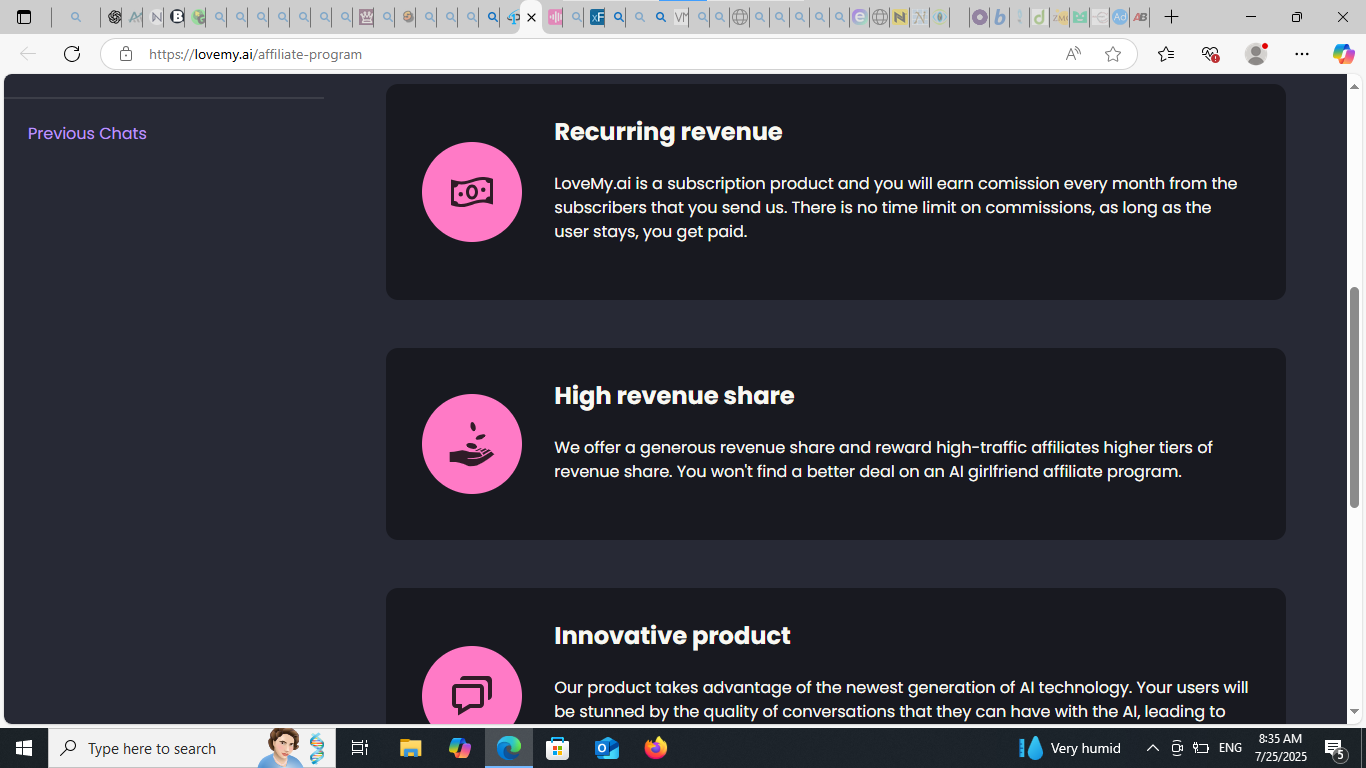
Task: Open Firefox from the taskbar
Action: tap(656, 748)
